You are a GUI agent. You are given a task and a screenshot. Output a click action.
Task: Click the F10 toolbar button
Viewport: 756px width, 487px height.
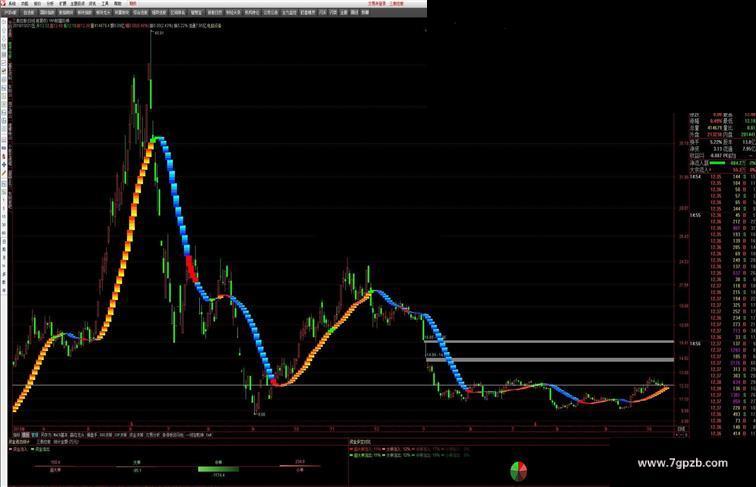322,13
